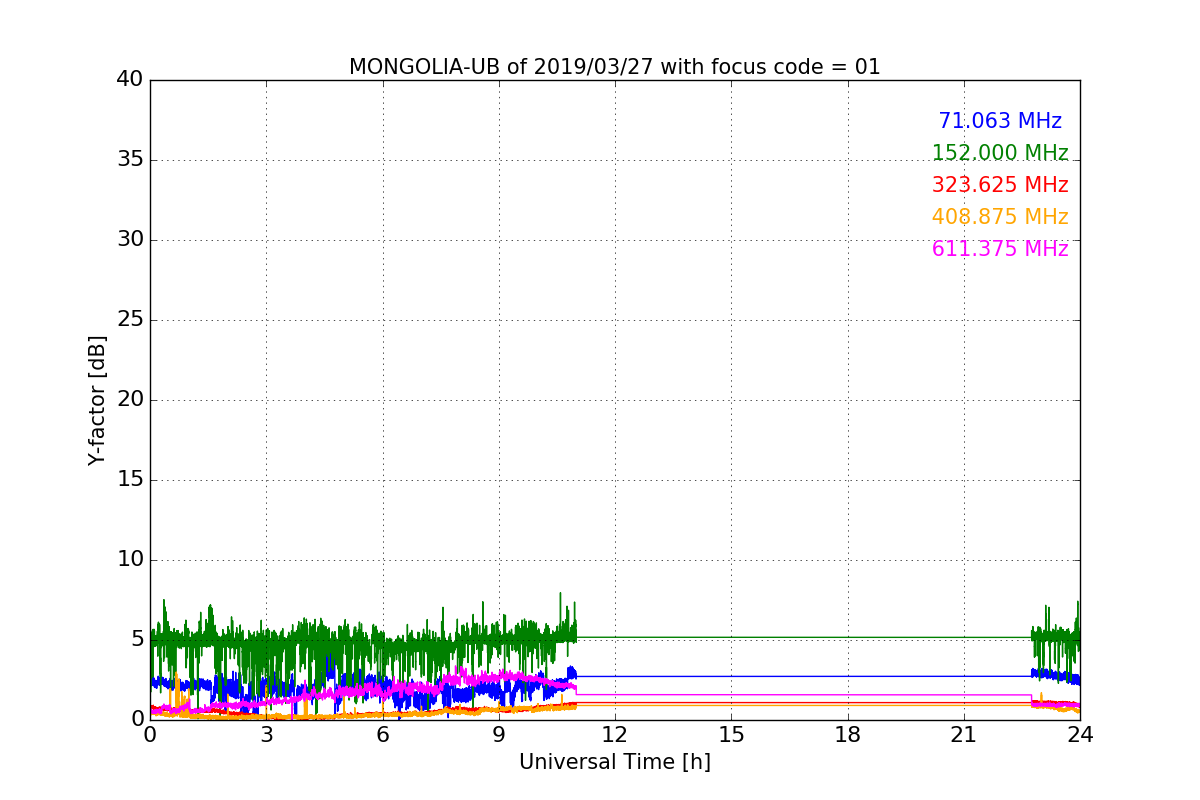The width and height of the screenshot is (1200, 800).
Task: Click the y-axis tick label 10
Action: tap(130, 559)
